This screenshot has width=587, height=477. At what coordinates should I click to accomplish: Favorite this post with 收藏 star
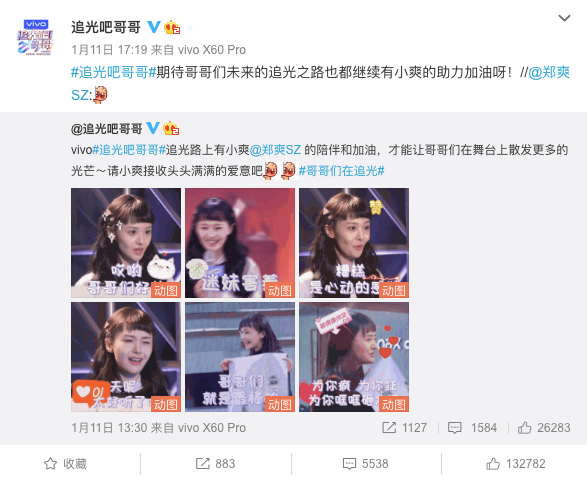click(x=66, y=464)
